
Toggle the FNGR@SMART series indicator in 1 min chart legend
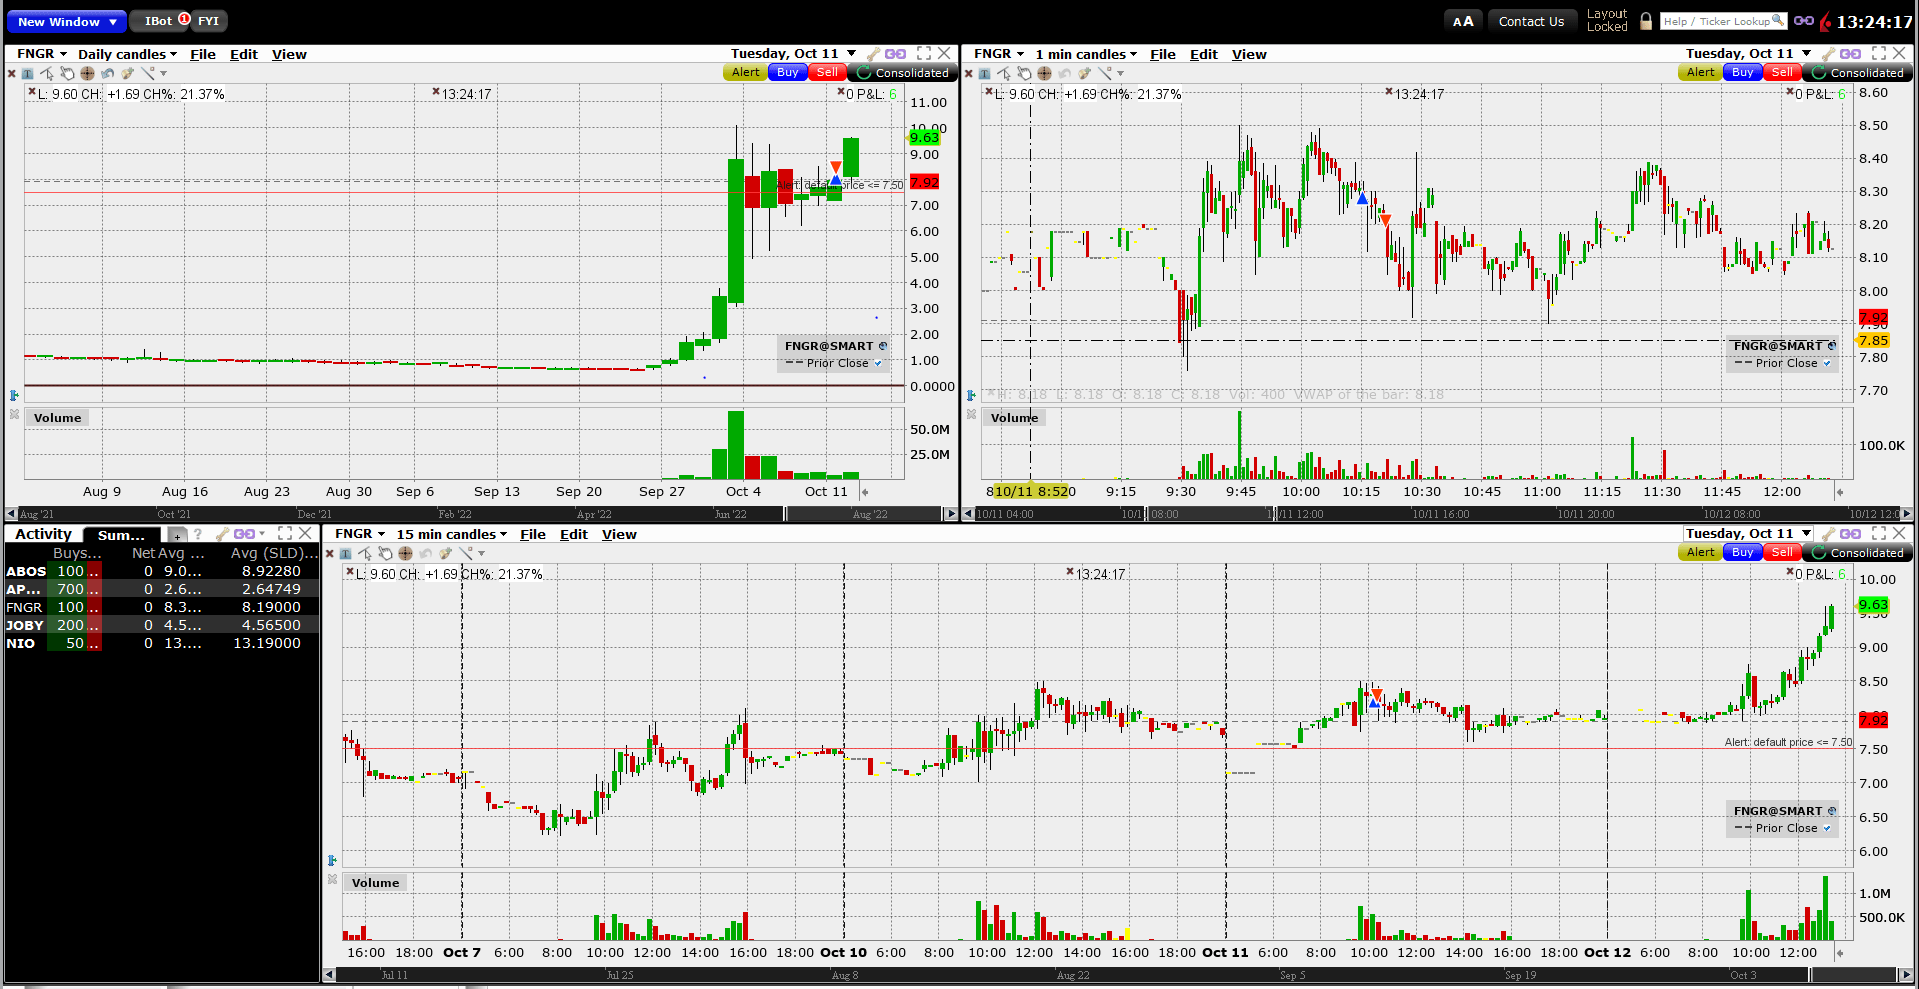(x=1831, y=346)
